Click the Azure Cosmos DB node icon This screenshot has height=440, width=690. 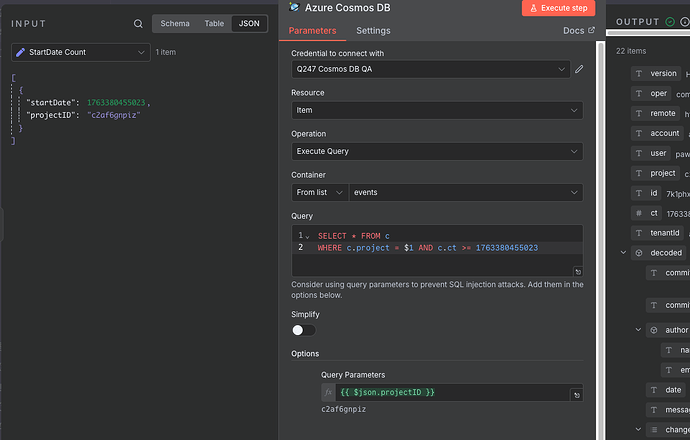pyautogui.click(x=293, y=7)
